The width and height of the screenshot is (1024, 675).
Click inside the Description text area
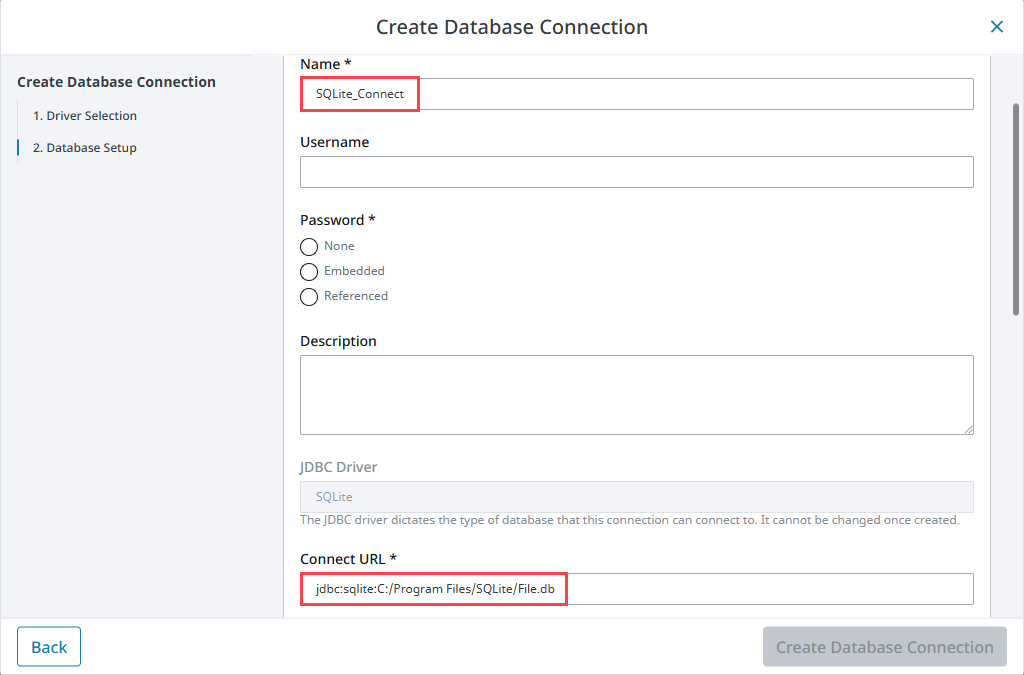636,394
